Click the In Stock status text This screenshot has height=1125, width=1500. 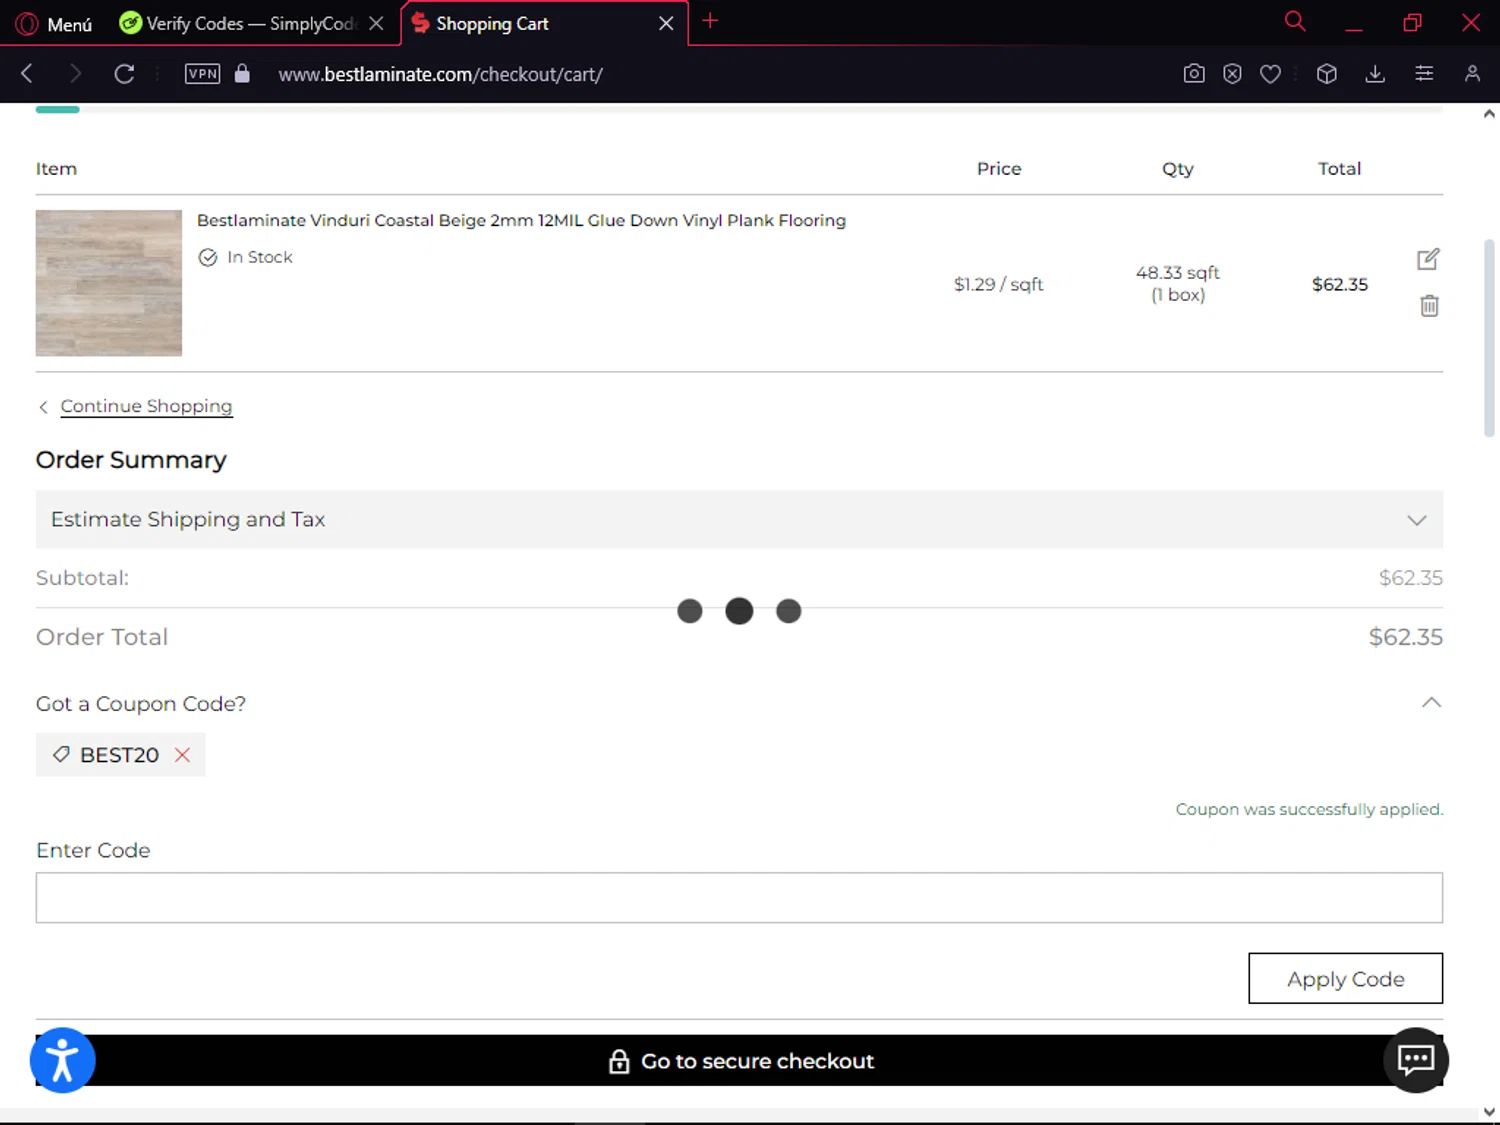click(260, 257)
